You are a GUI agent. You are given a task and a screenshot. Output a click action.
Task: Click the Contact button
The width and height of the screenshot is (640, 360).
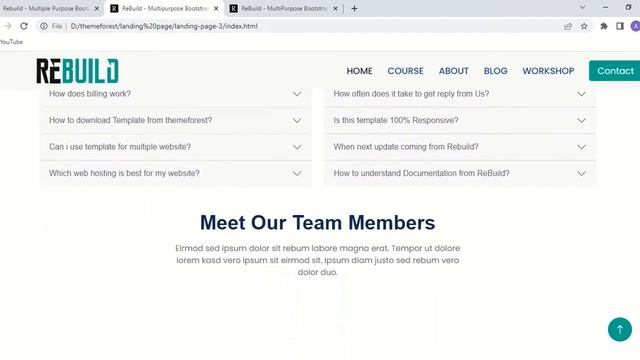[x=615, y=71]
